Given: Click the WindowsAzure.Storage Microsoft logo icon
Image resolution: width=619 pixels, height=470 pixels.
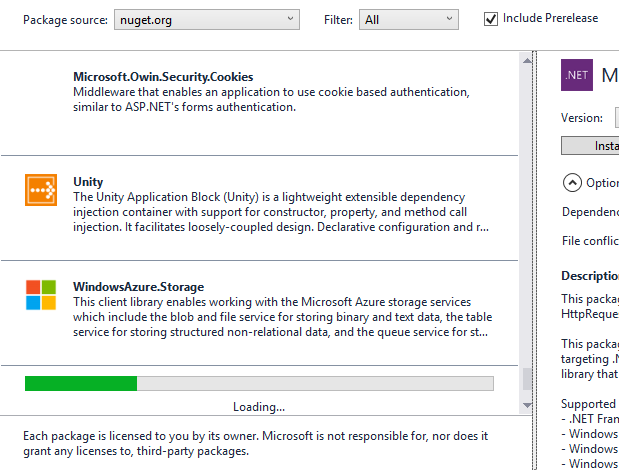Looking at the screenshot, I should (x=41, y=295).
